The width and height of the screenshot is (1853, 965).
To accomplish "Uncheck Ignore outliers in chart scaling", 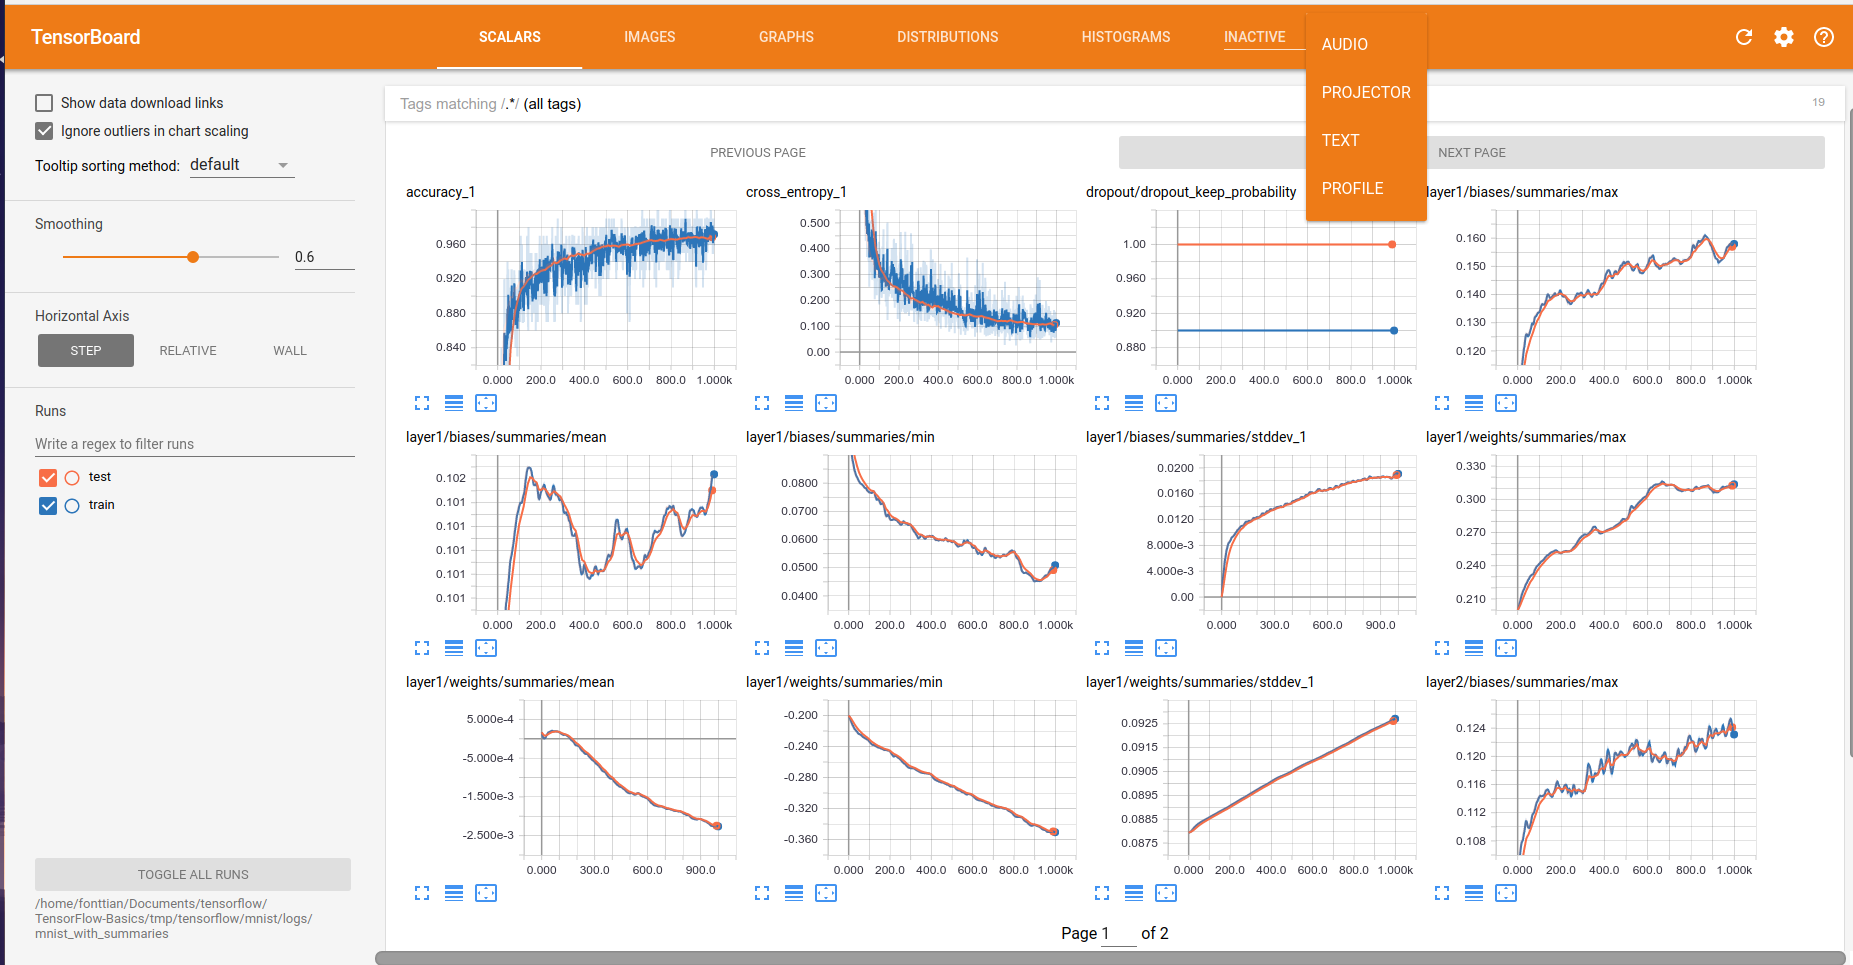I will tap(44, 131).
